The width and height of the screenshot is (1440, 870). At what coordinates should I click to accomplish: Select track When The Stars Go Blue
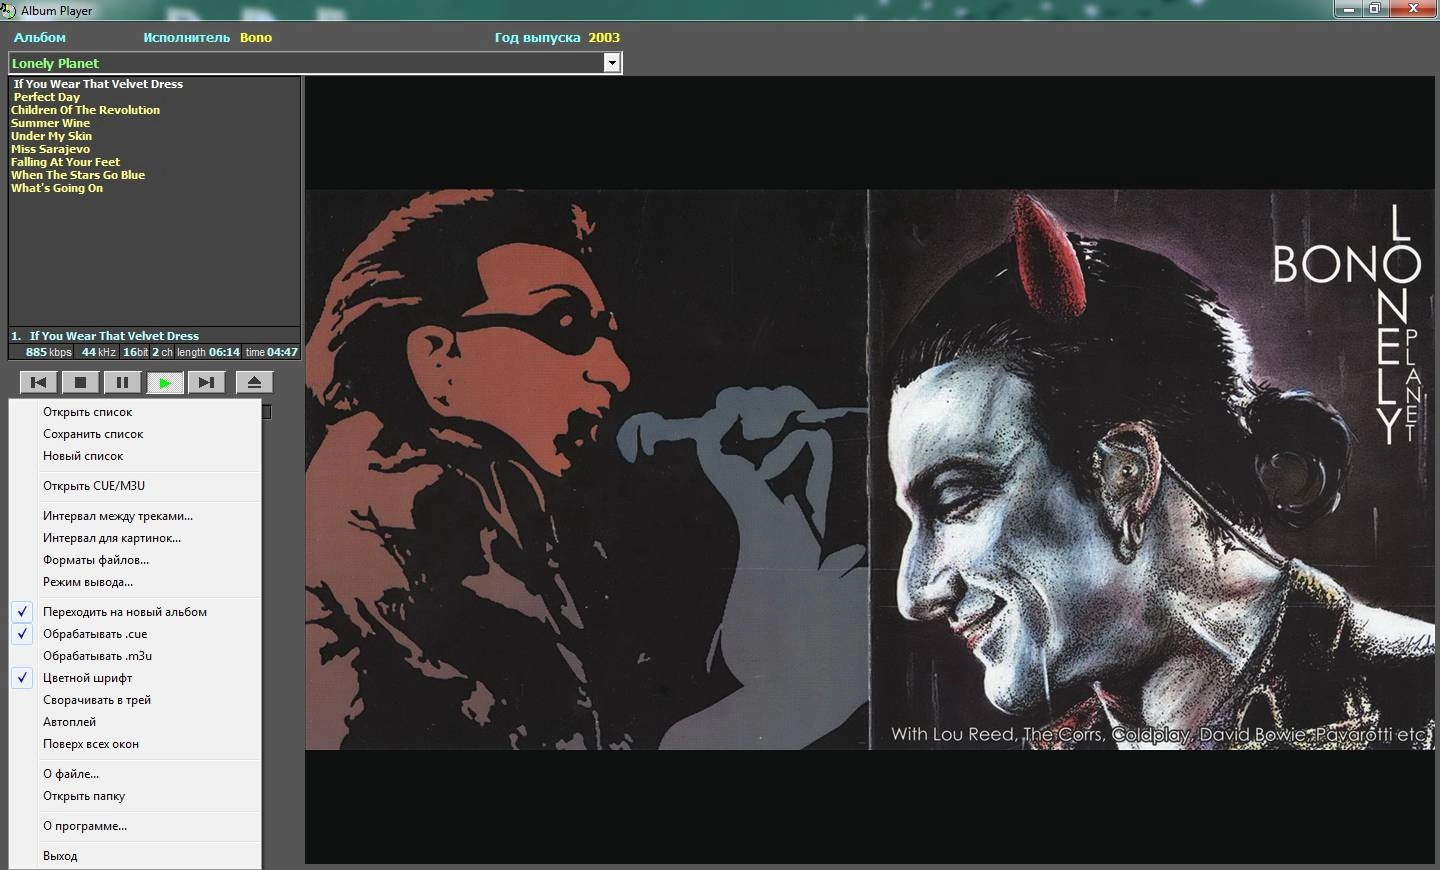pyautogui.click(x=78, y=175)
